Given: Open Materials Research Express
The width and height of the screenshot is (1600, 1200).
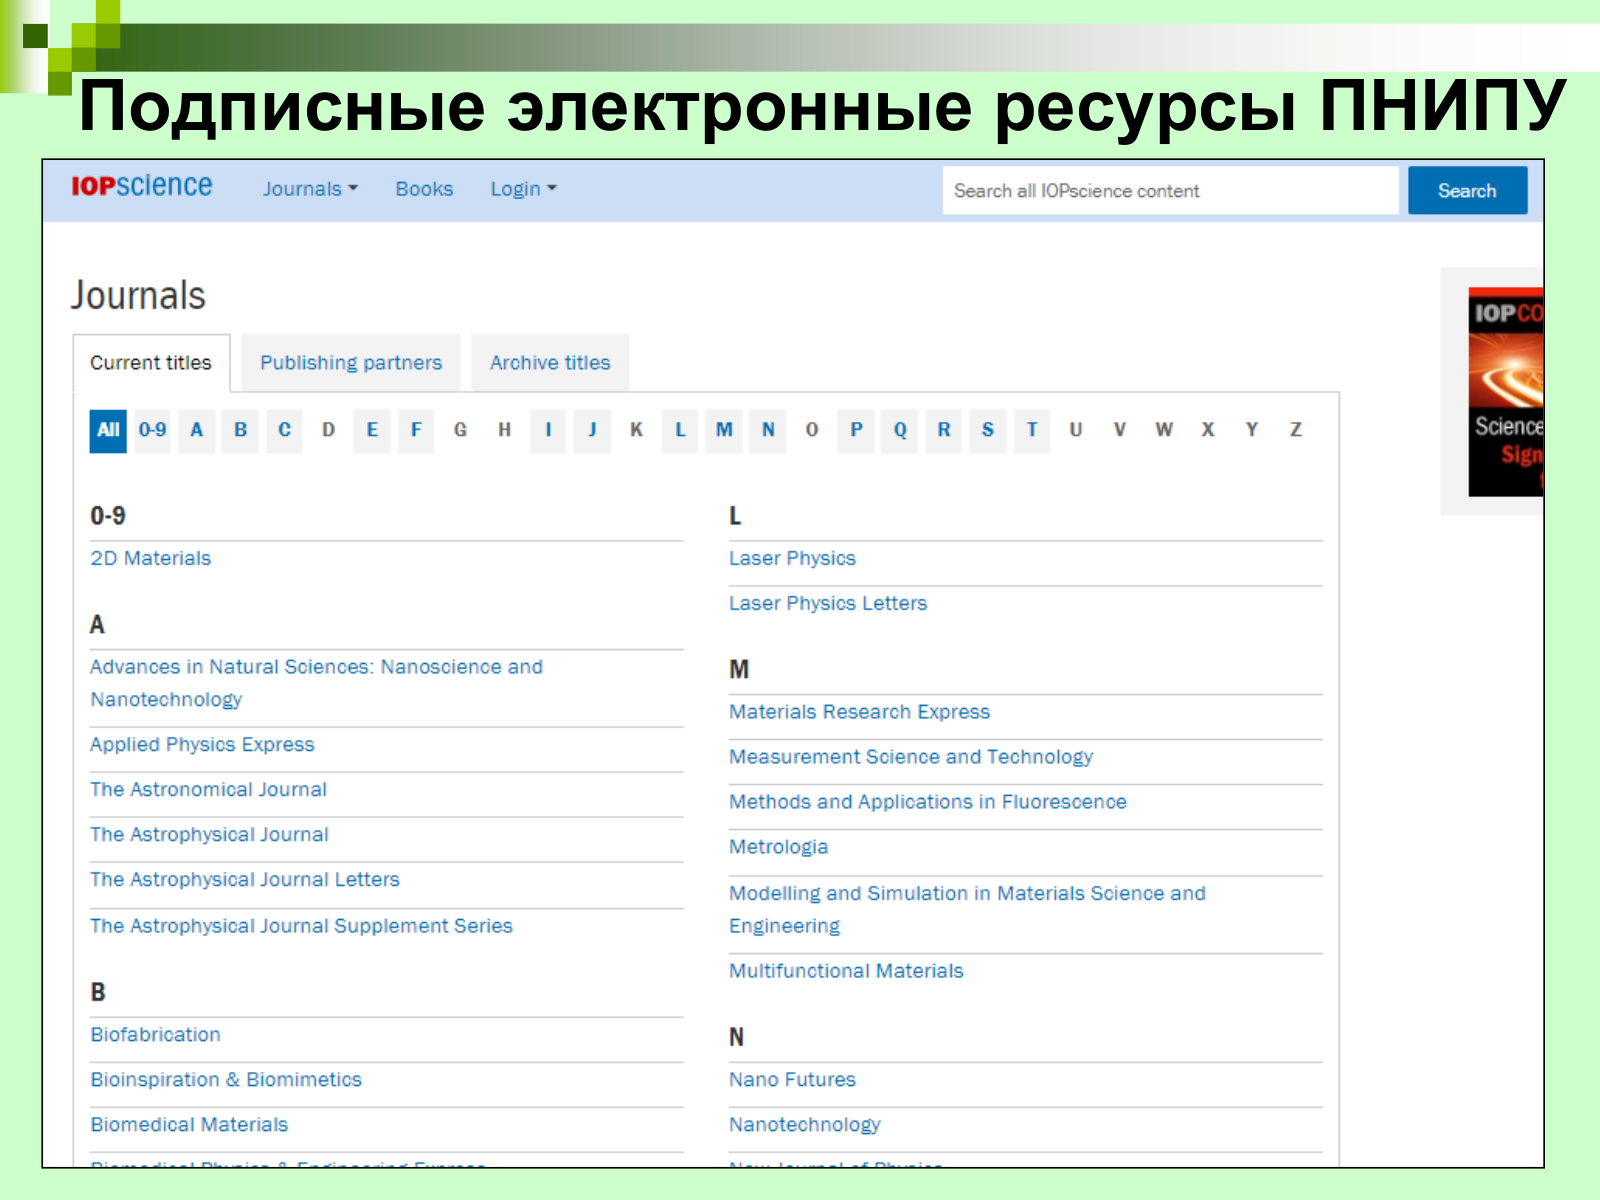Looking at the screenshot, I should click(859, 712).
